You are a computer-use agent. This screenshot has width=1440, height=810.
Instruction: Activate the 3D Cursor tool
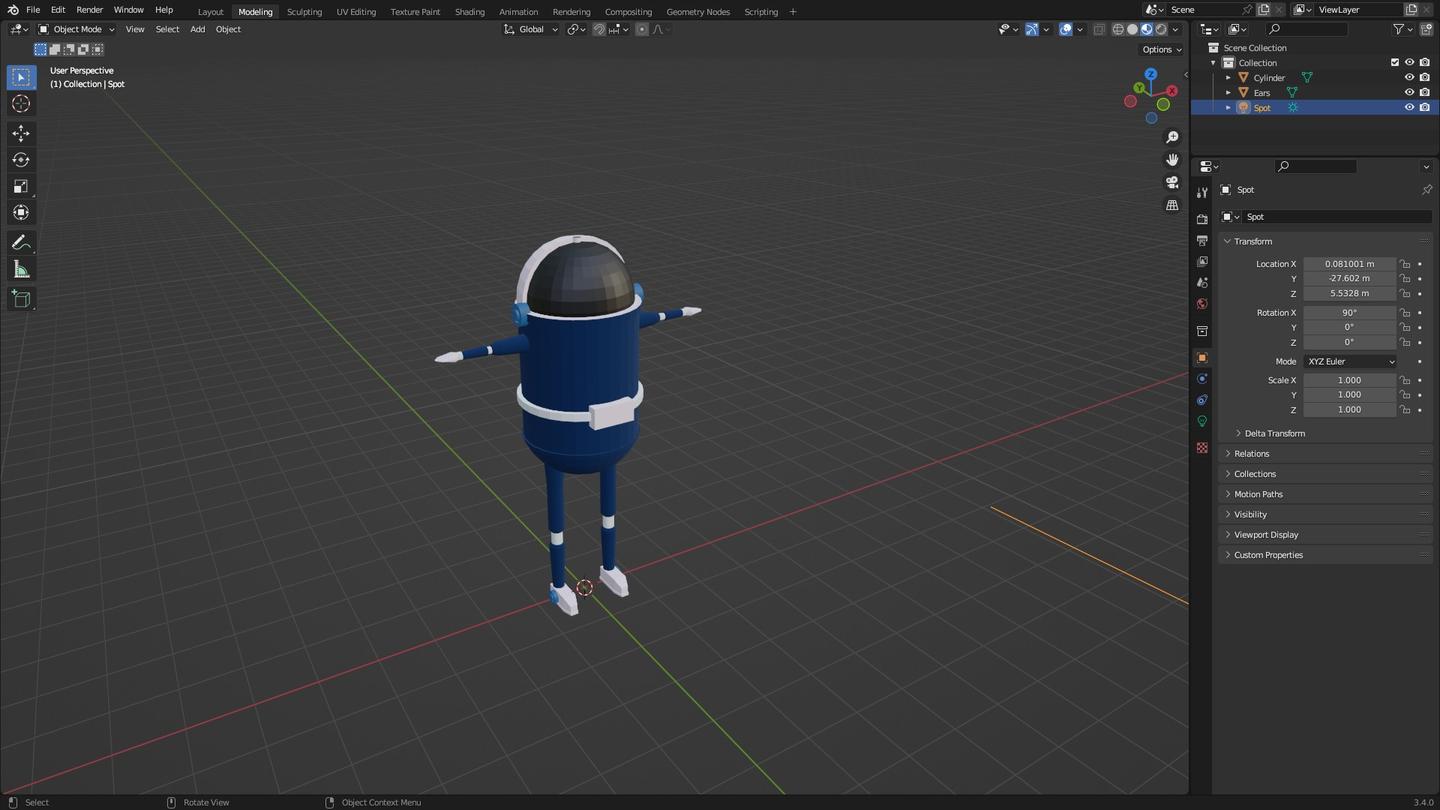[x=21, y=104]
